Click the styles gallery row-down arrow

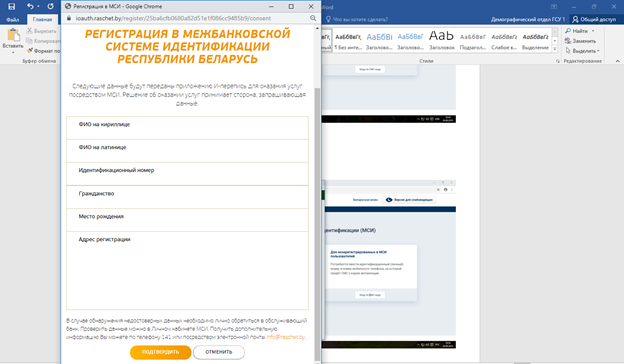tap(555, 41)
